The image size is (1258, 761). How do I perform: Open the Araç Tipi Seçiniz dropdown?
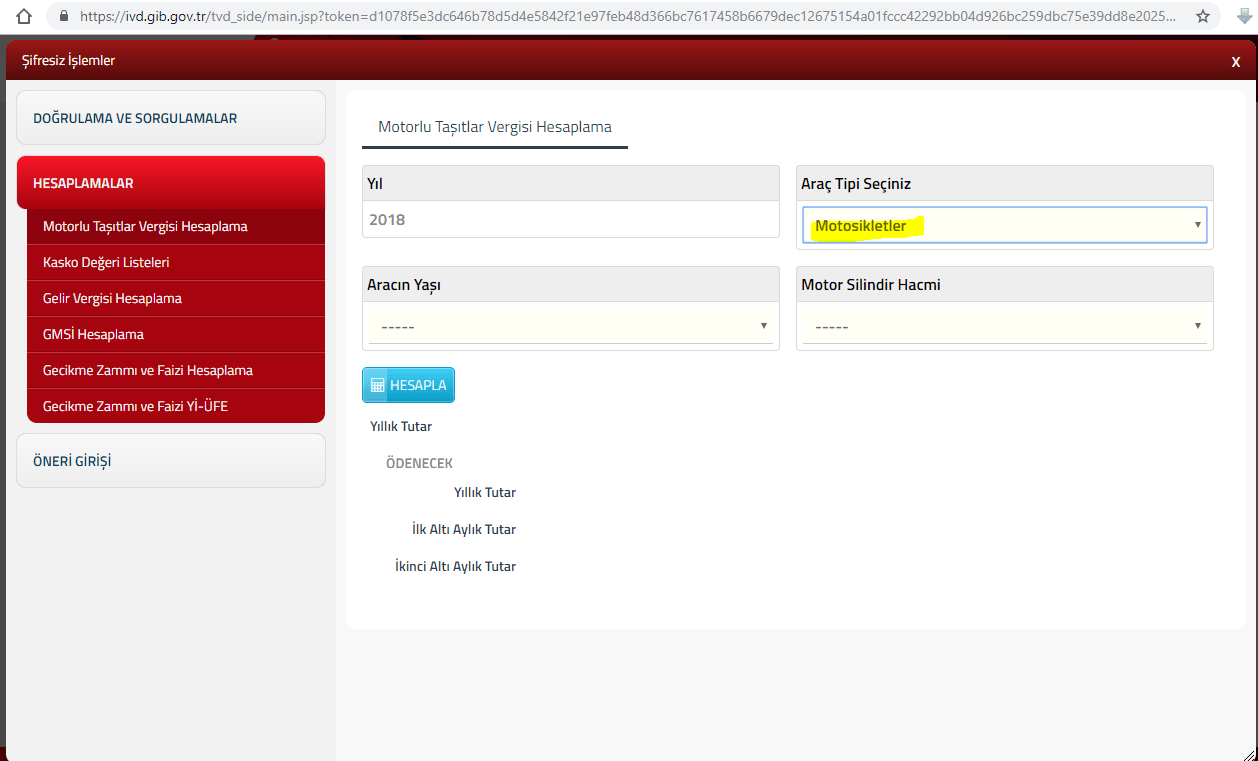(1004, 226)
